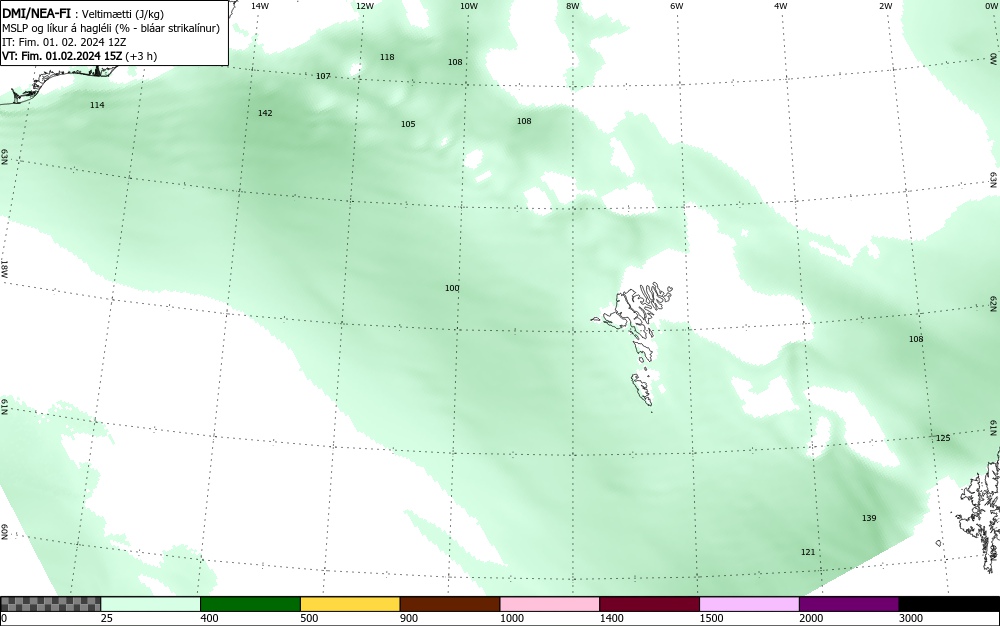1000x626 pixels.
Task: Click the legend scale label 900
Action: tap(409, 618)
